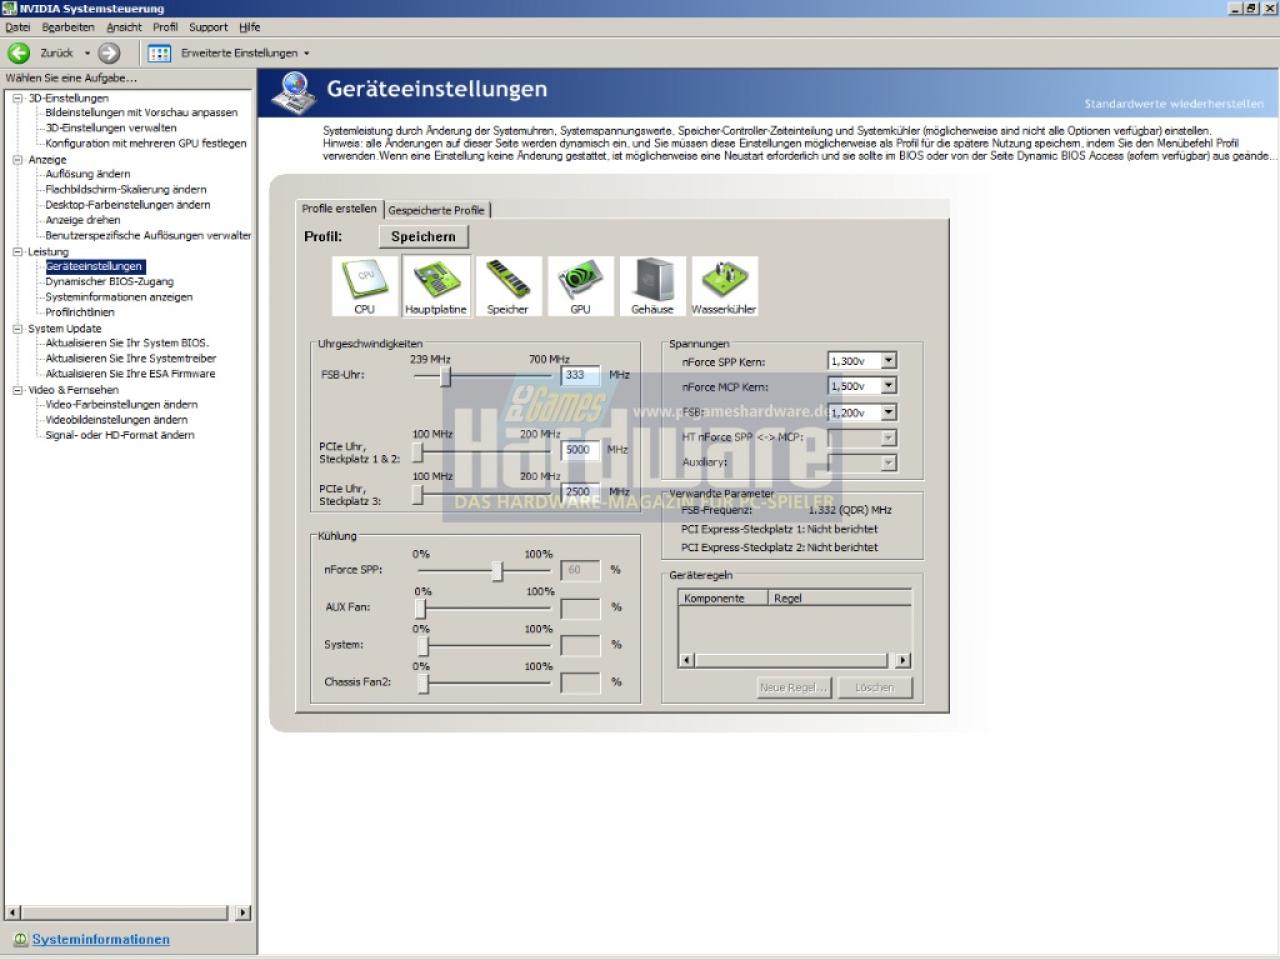This screenshot has height=960, width=1280.
Task: Select the CPU device icon
Action: tap(365, 286)
